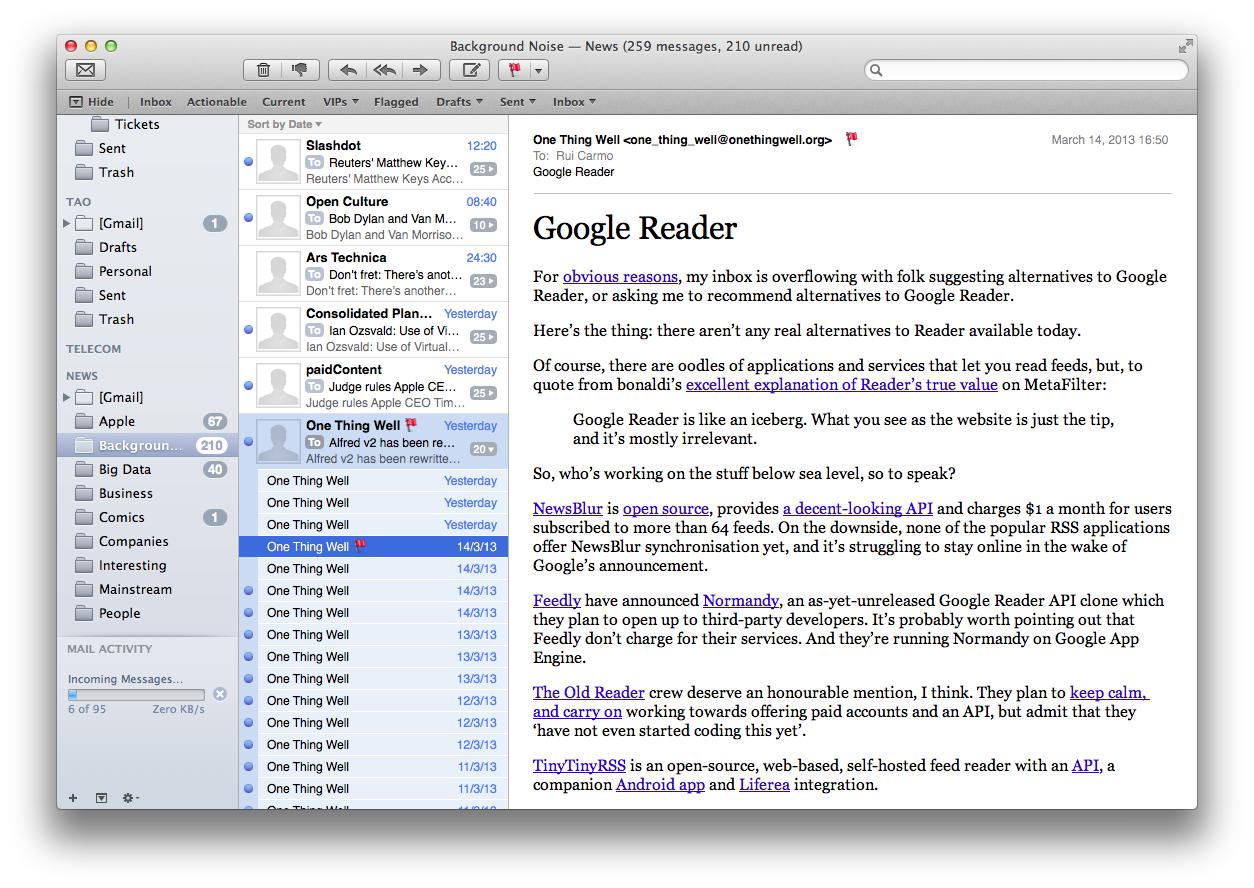1254x888 pixels.
Task: Open the Normandy link
Action: click(x=741, y=601)
